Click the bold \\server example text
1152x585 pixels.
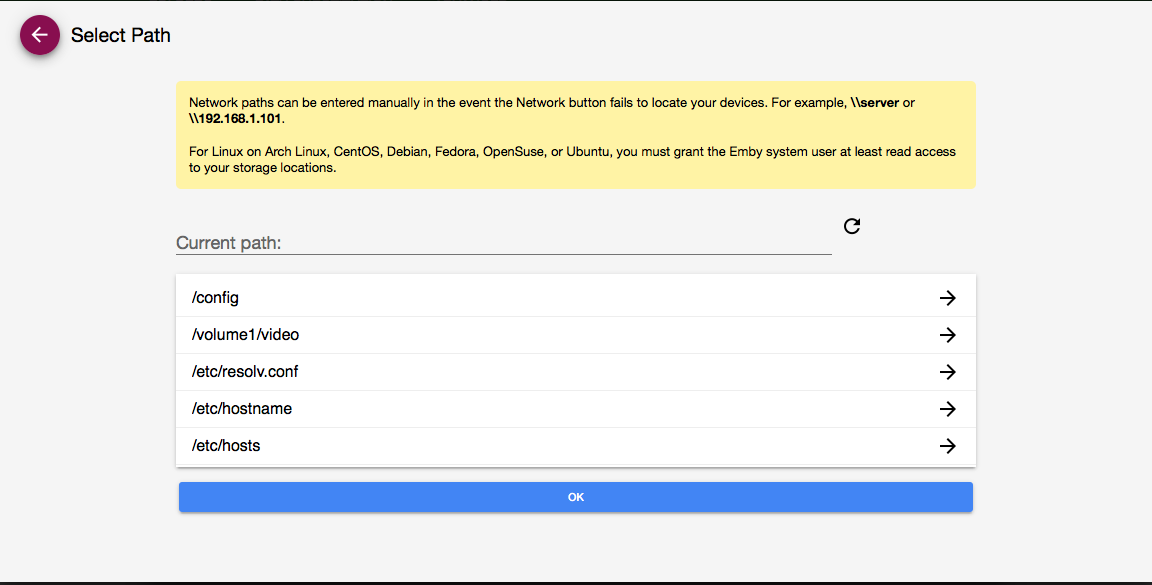875,103
